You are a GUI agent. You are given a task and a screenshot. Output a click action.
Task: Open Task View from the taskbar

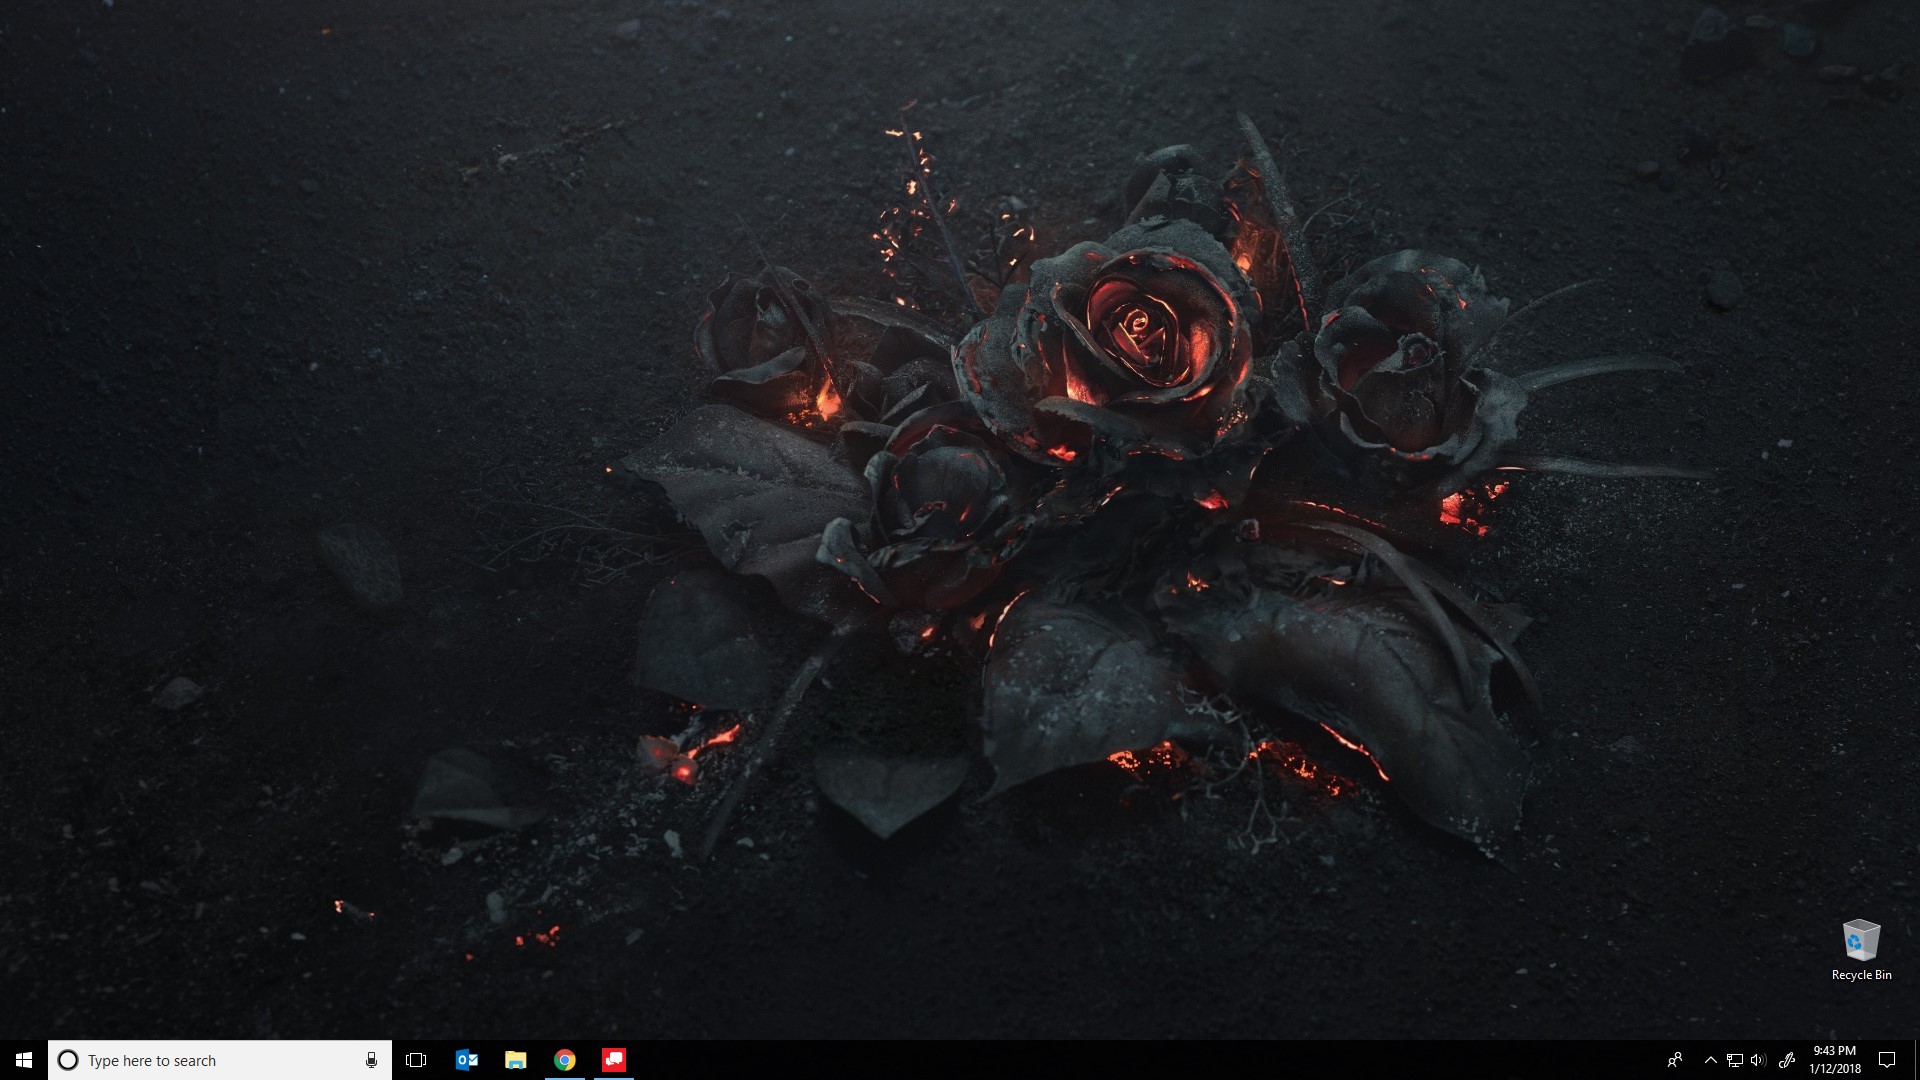click(x=416, y=1060)
